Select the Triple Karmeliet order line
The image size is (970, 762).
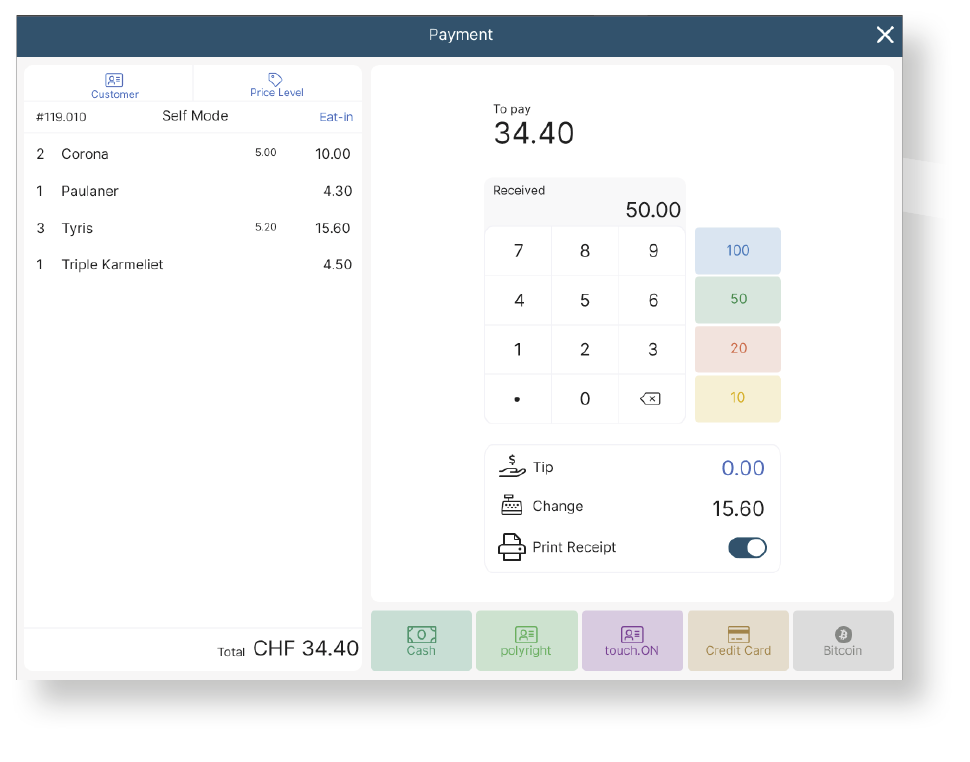(193, 265)
